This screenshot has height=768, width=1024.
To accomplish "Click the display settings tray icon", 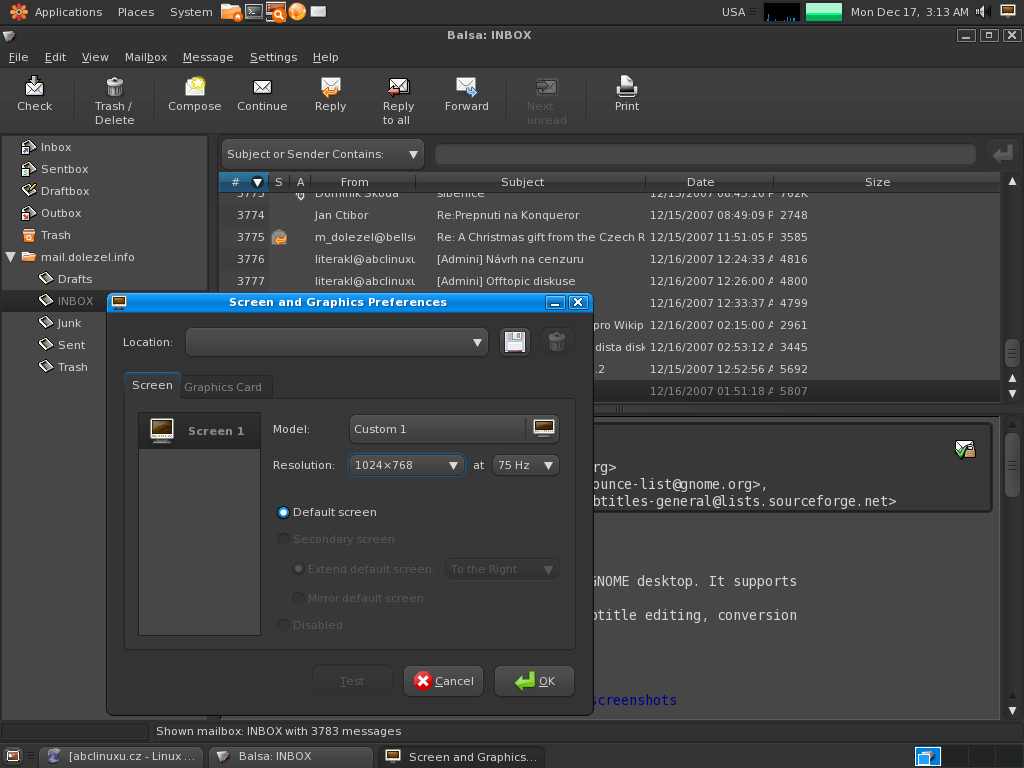I will point(1008,11).
